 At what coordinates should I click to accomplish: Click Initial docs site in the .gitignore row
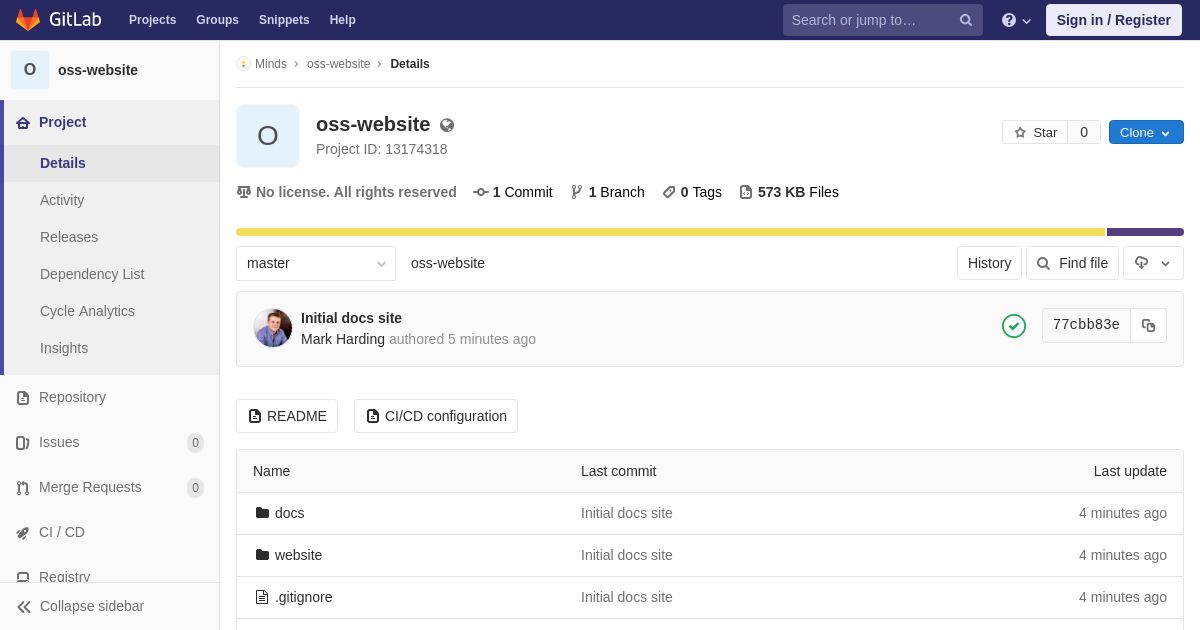click(627, 597)
